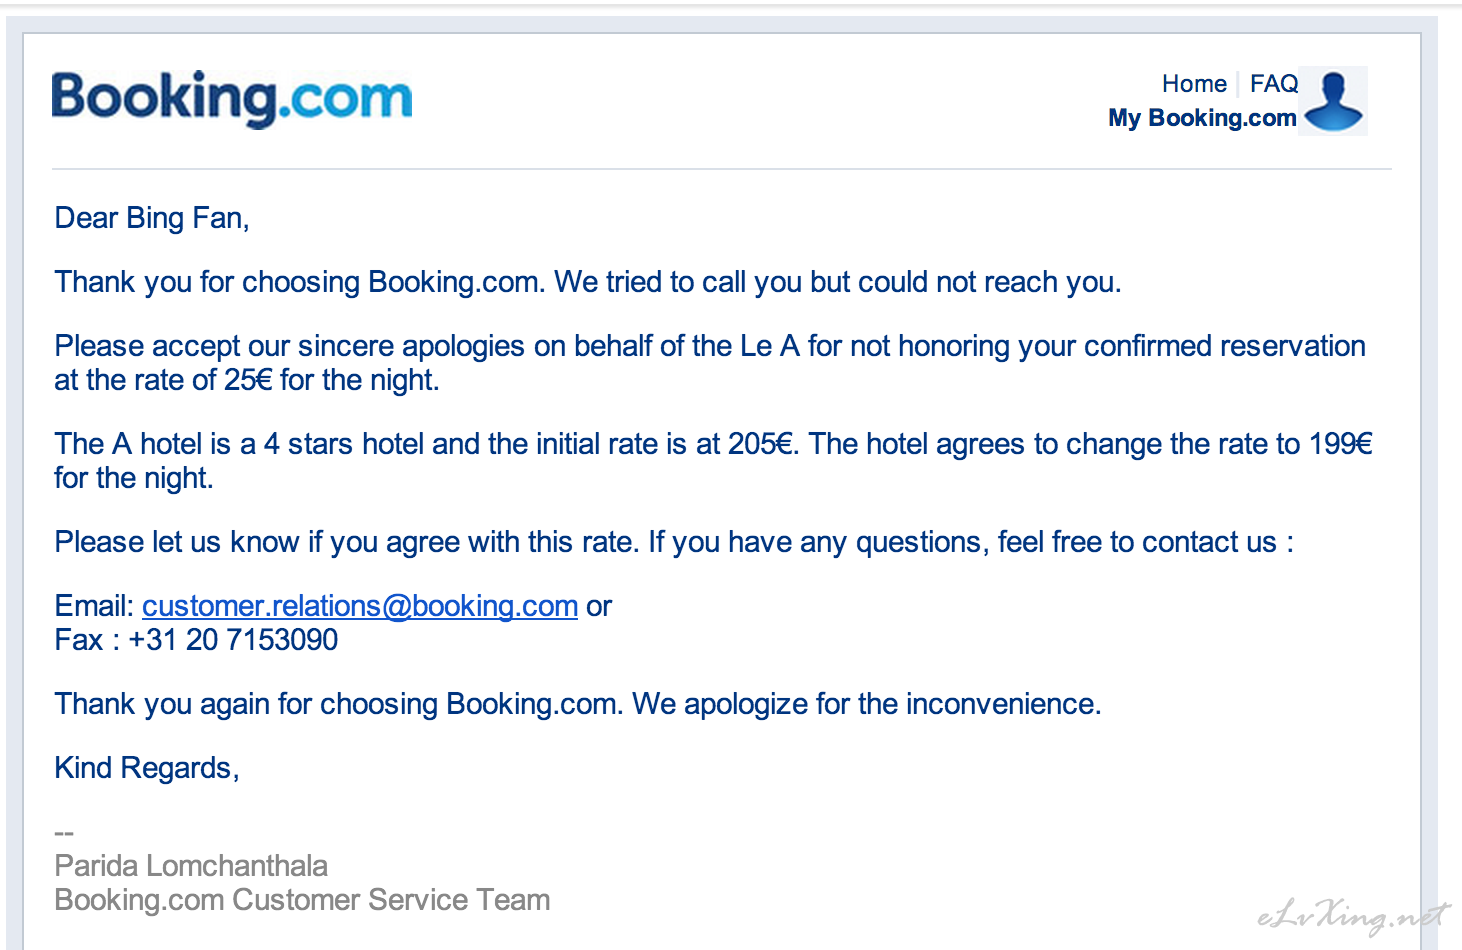Click the "Dear Bing Fan," greeting
This screenshot has width=1462, height=950.
pyautogui.click(x=152, y=218)
